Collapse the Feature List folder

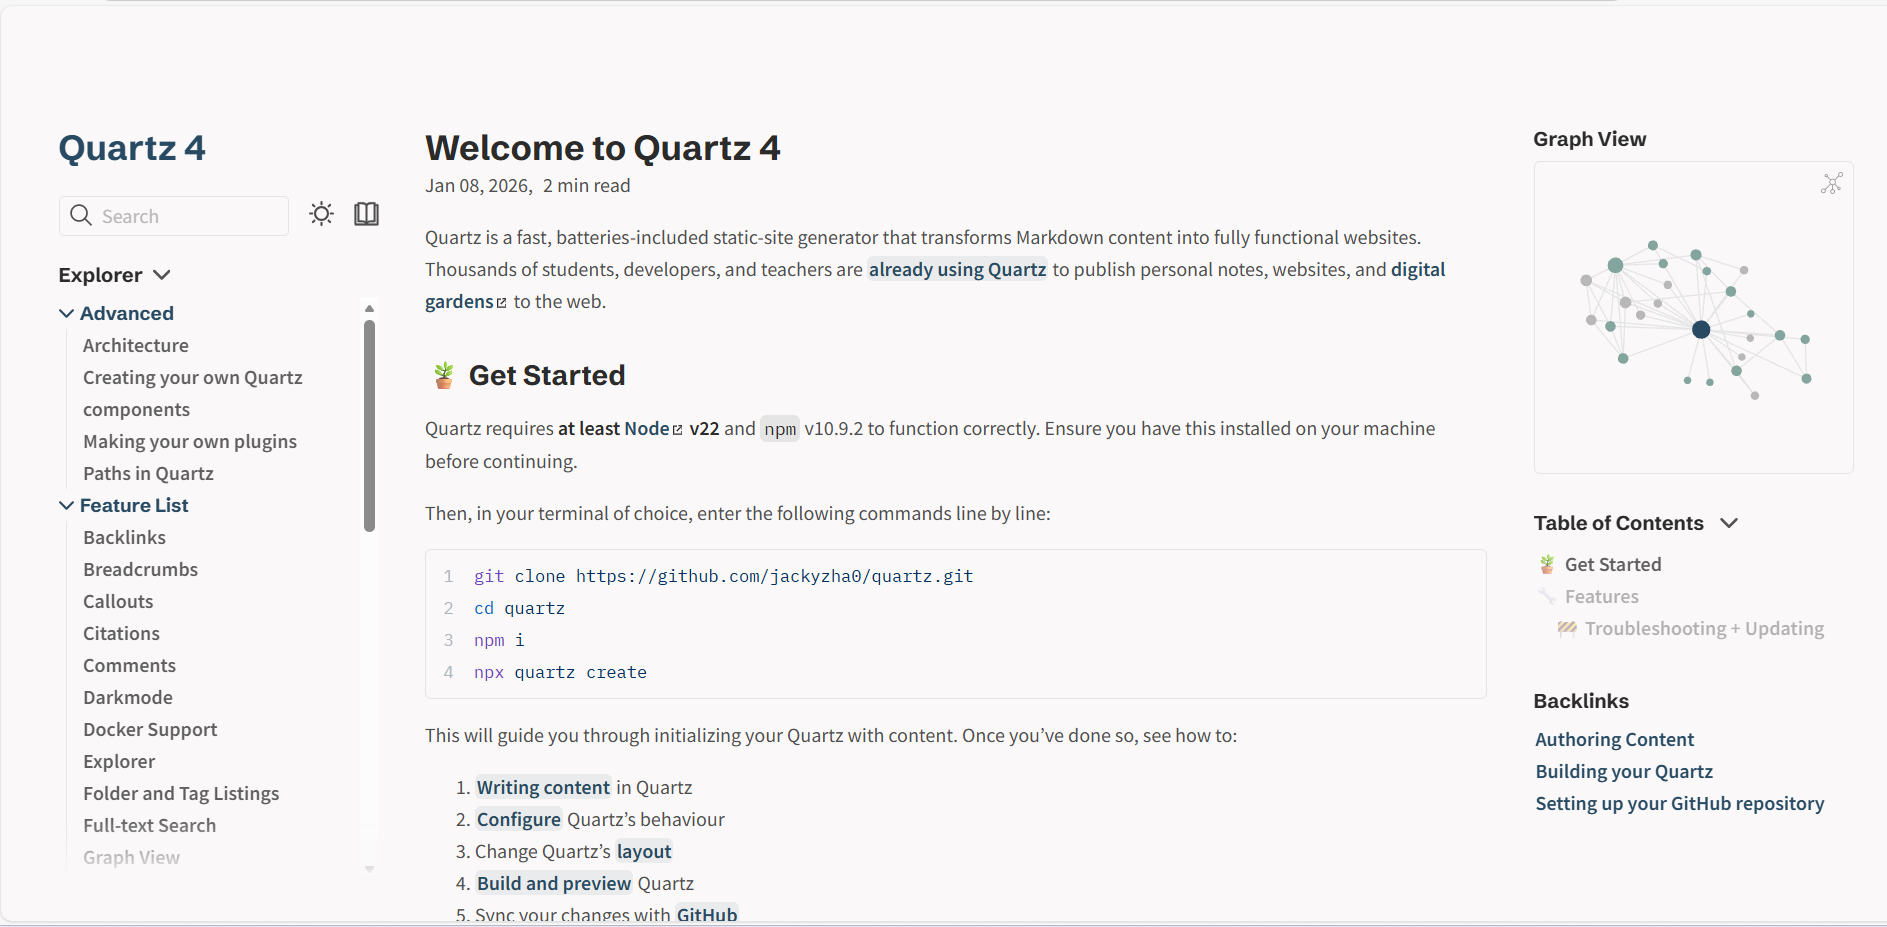(67, 505)
